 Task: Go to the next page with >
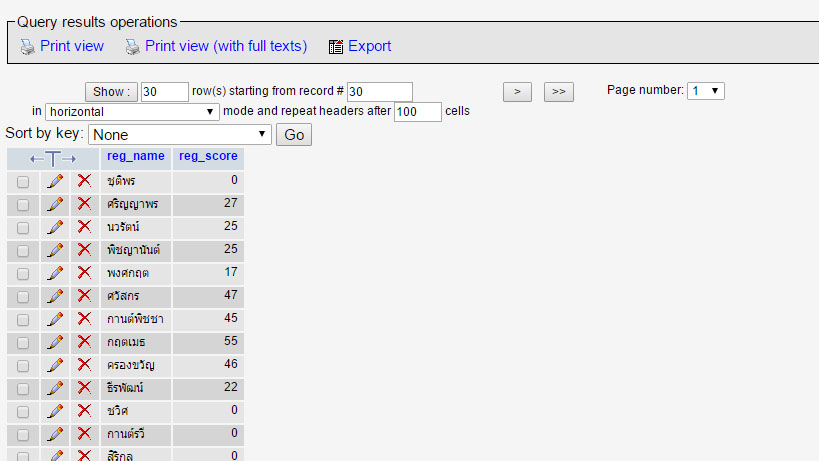click(517, 92)
